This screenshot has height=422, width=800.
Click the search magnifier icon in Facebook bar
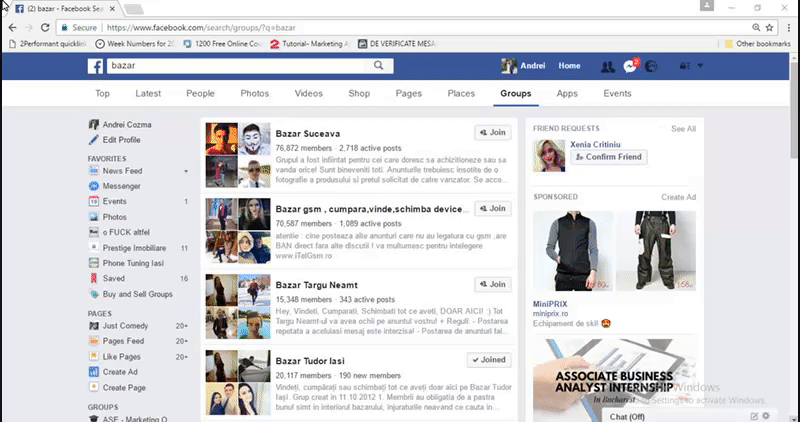(x=380, y=66)
